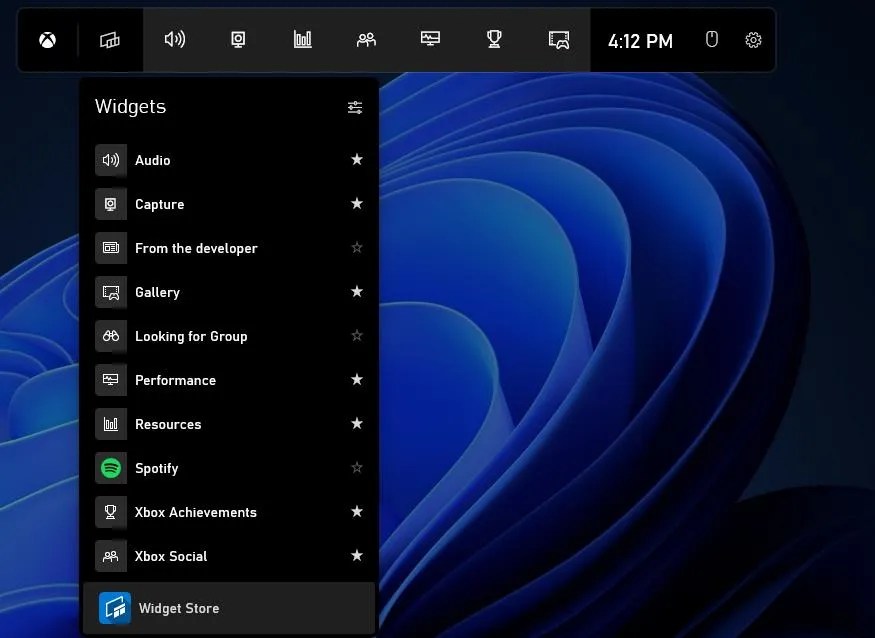The image size is (875, 638).
Task: Open the Game Bar settings gear
Action: coord(753,40)
